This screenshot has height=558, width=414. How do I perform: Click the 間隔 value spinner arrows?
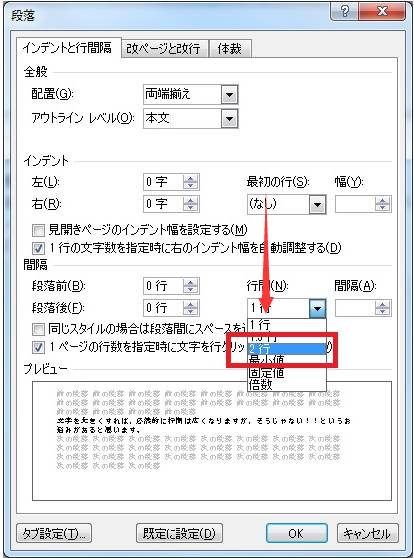coord(383,308)
